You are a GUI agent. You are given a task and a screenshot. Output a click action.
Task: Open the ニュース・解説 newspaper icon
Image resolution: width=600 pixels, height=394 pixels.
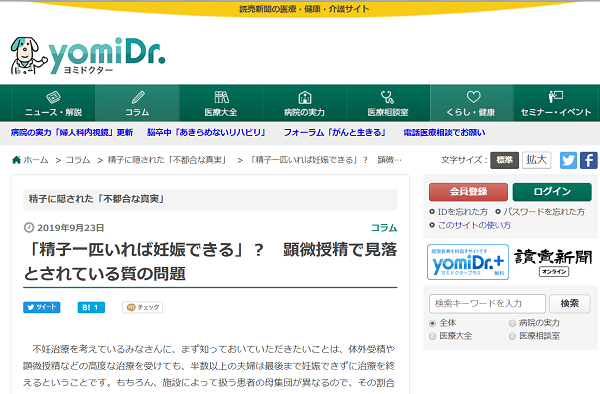[53, 97]
